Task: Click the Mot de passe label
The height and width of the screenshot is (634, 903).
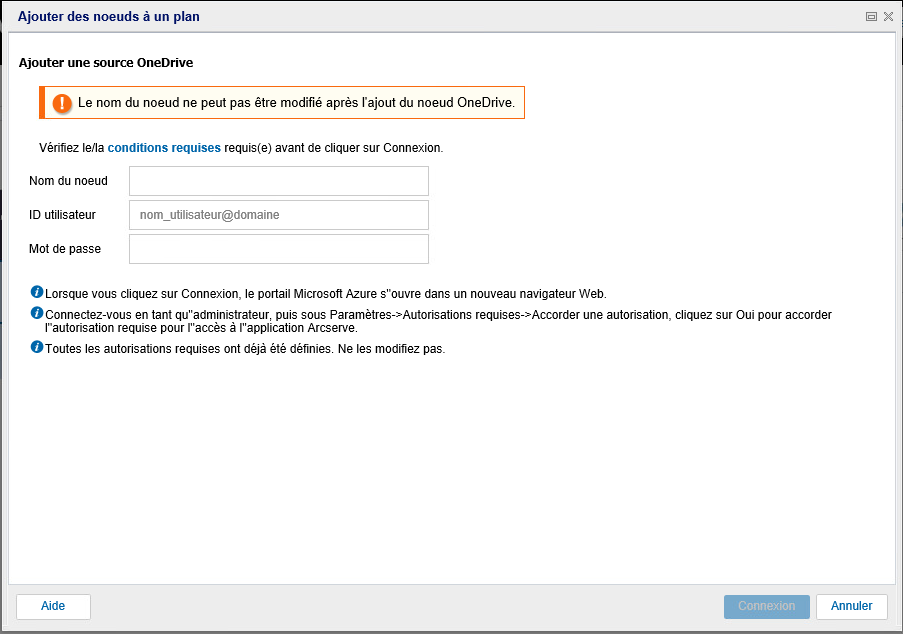Action: click(65, 249)
